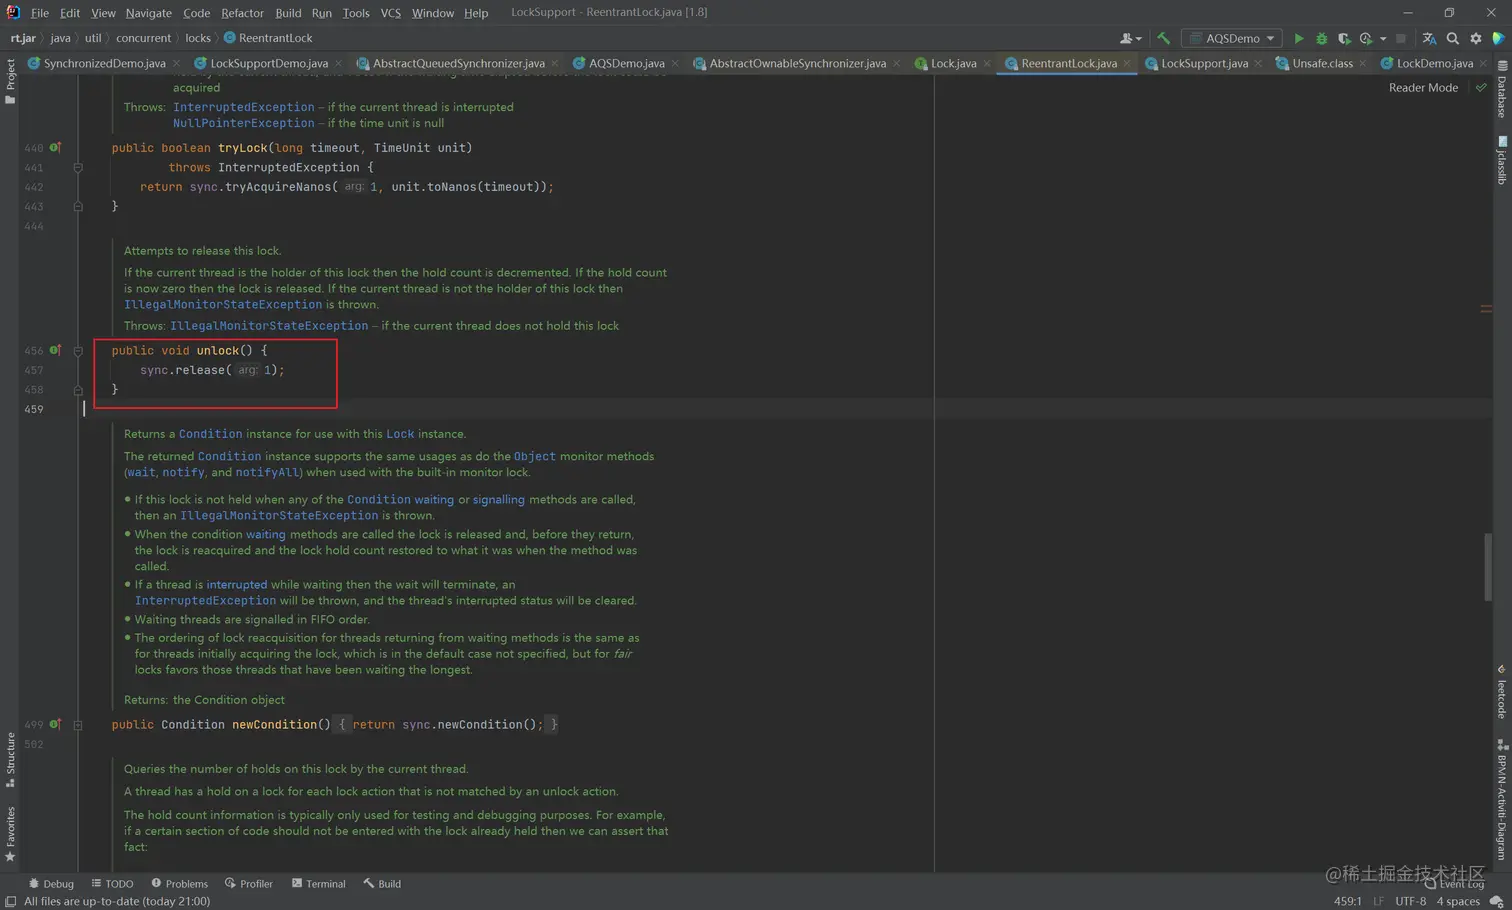The image size is (1512, 910).
Task: Switch to the Unsafe.class tab
Action: coord(1322,63)
